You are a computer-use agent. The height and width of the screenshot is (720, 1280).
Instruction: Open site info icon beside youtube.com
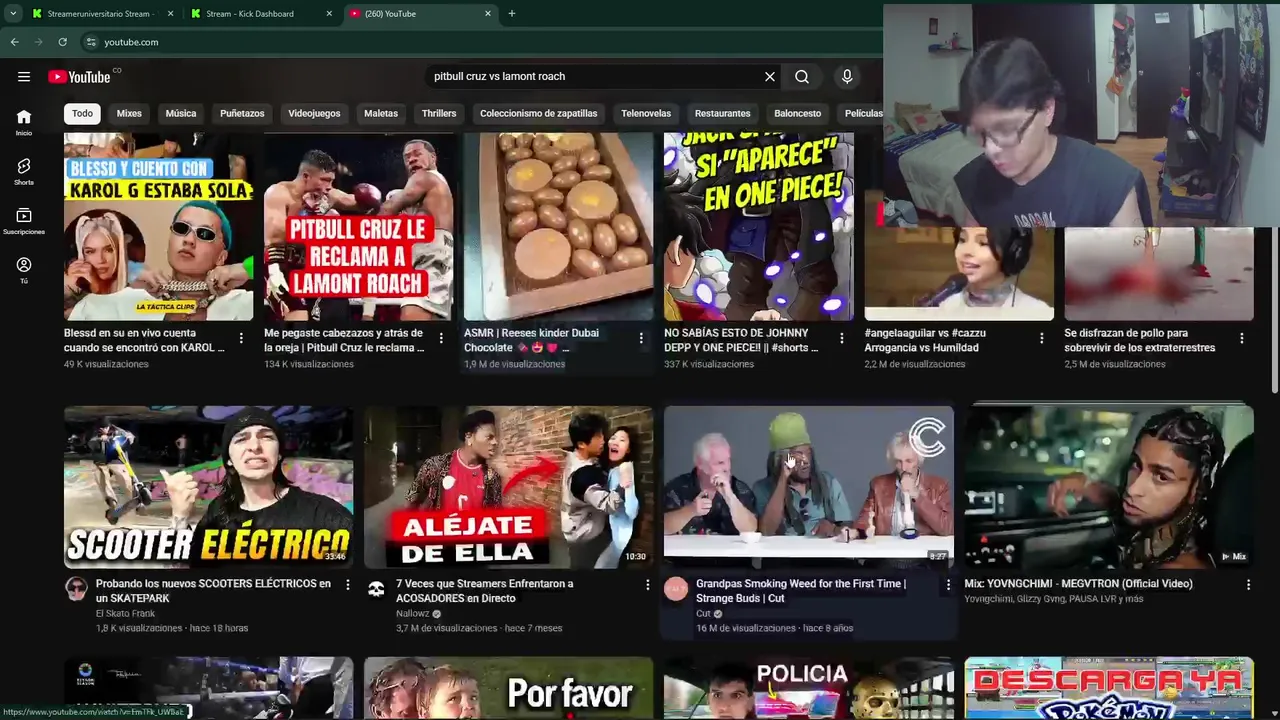point(91,42)
